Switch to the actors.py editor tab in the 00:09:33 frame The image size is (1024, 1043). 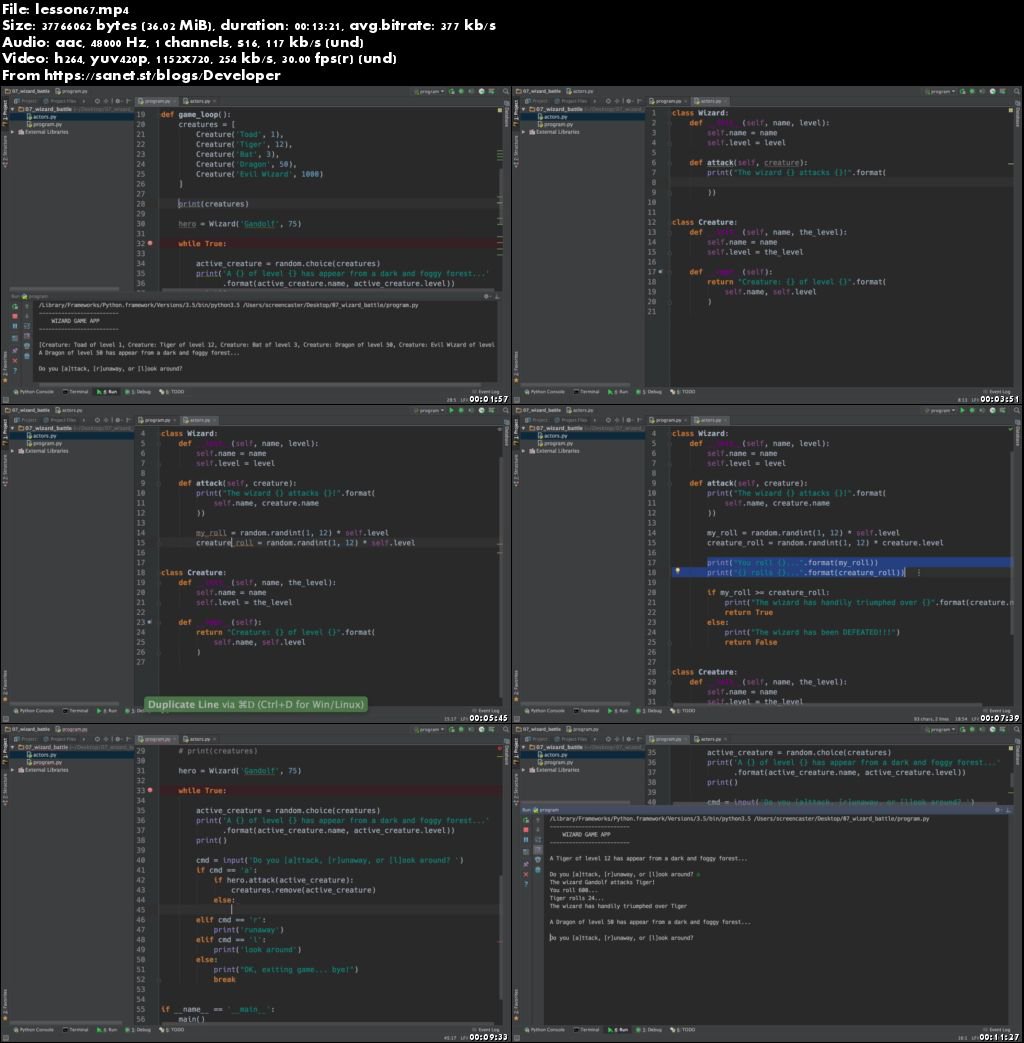200,739
